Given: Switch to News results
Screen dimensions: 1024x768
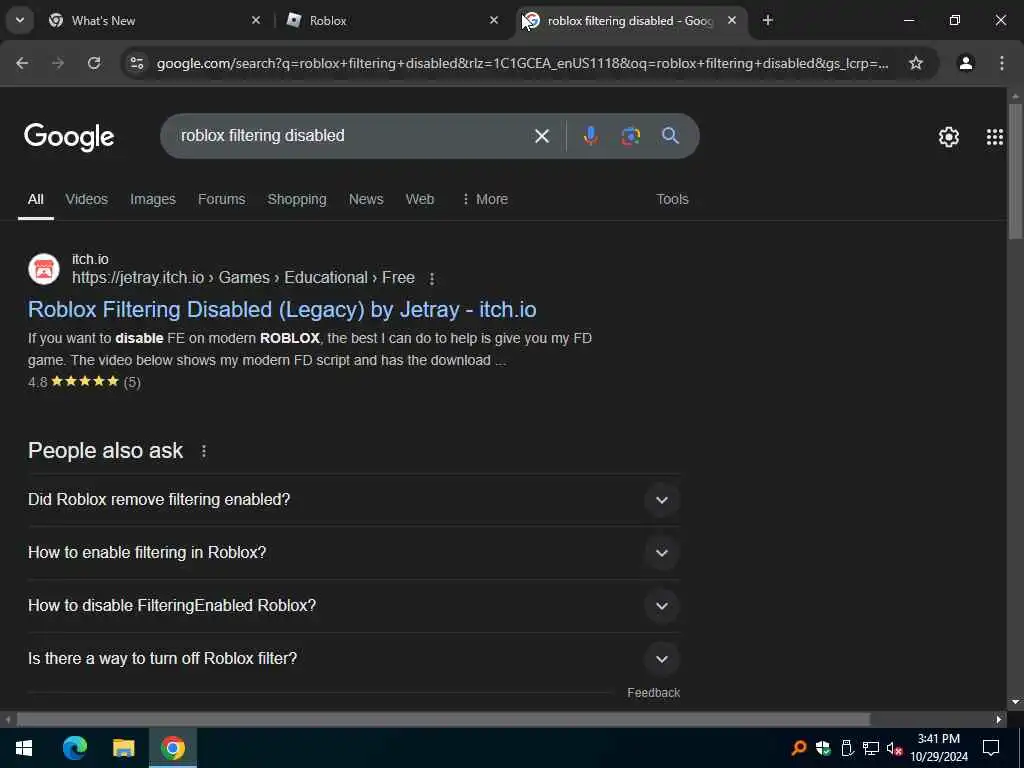Looking at the screenshot, I should (x=366, y=199).
